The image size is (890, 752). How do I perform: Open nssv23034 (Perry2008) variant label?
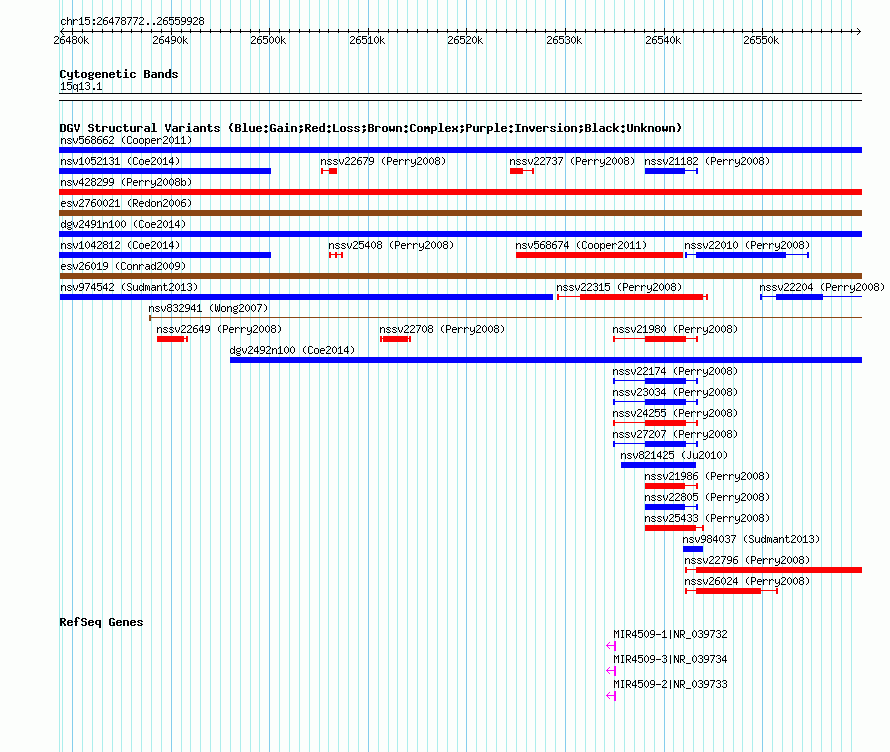coord(675,392)
